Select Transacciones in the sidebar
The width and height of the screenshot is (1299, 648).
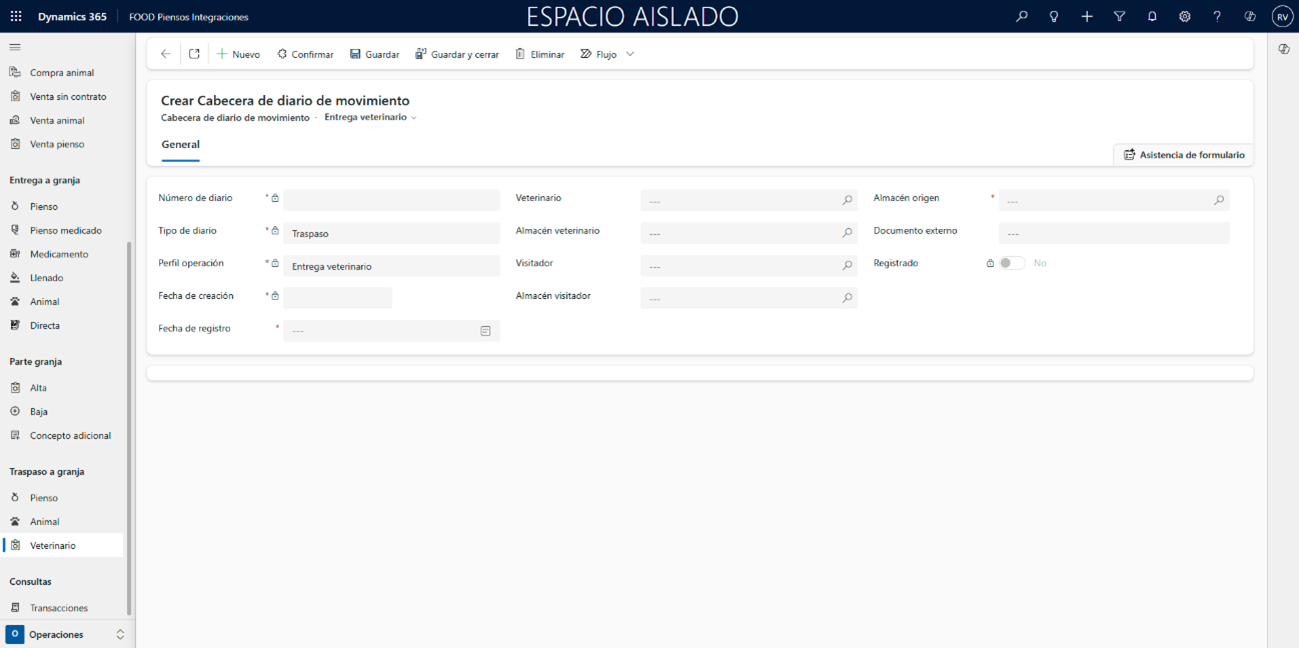58,608
